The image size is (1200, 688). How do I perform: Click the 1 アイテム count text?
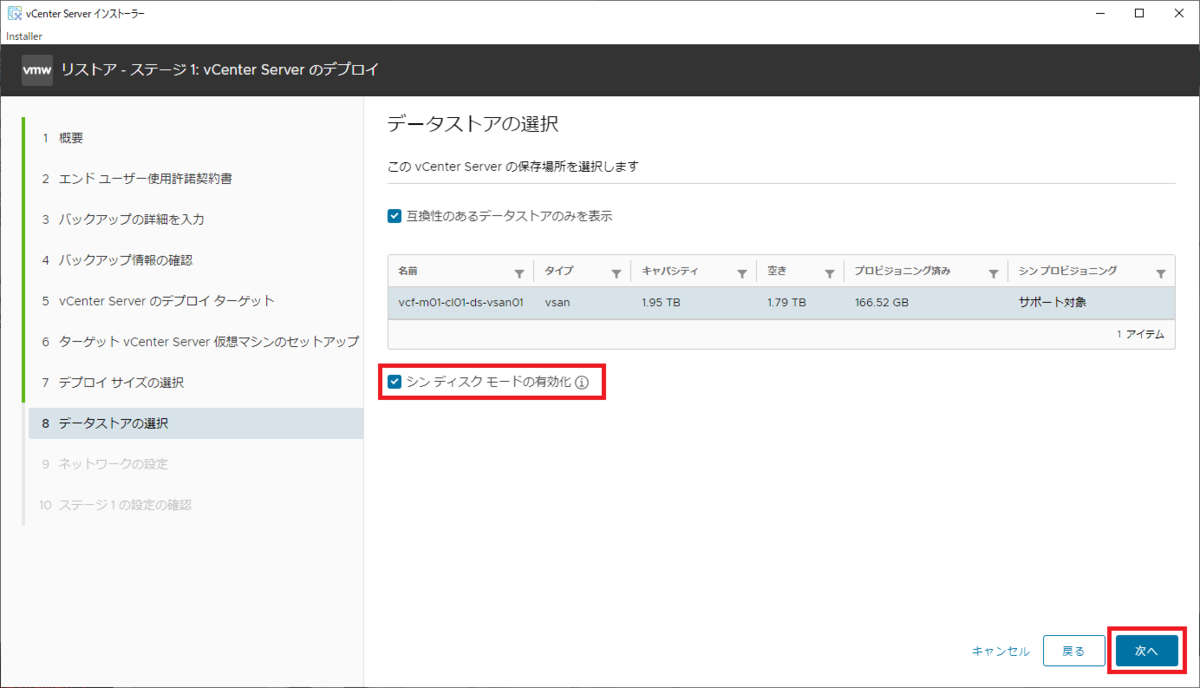point(1140,335)
